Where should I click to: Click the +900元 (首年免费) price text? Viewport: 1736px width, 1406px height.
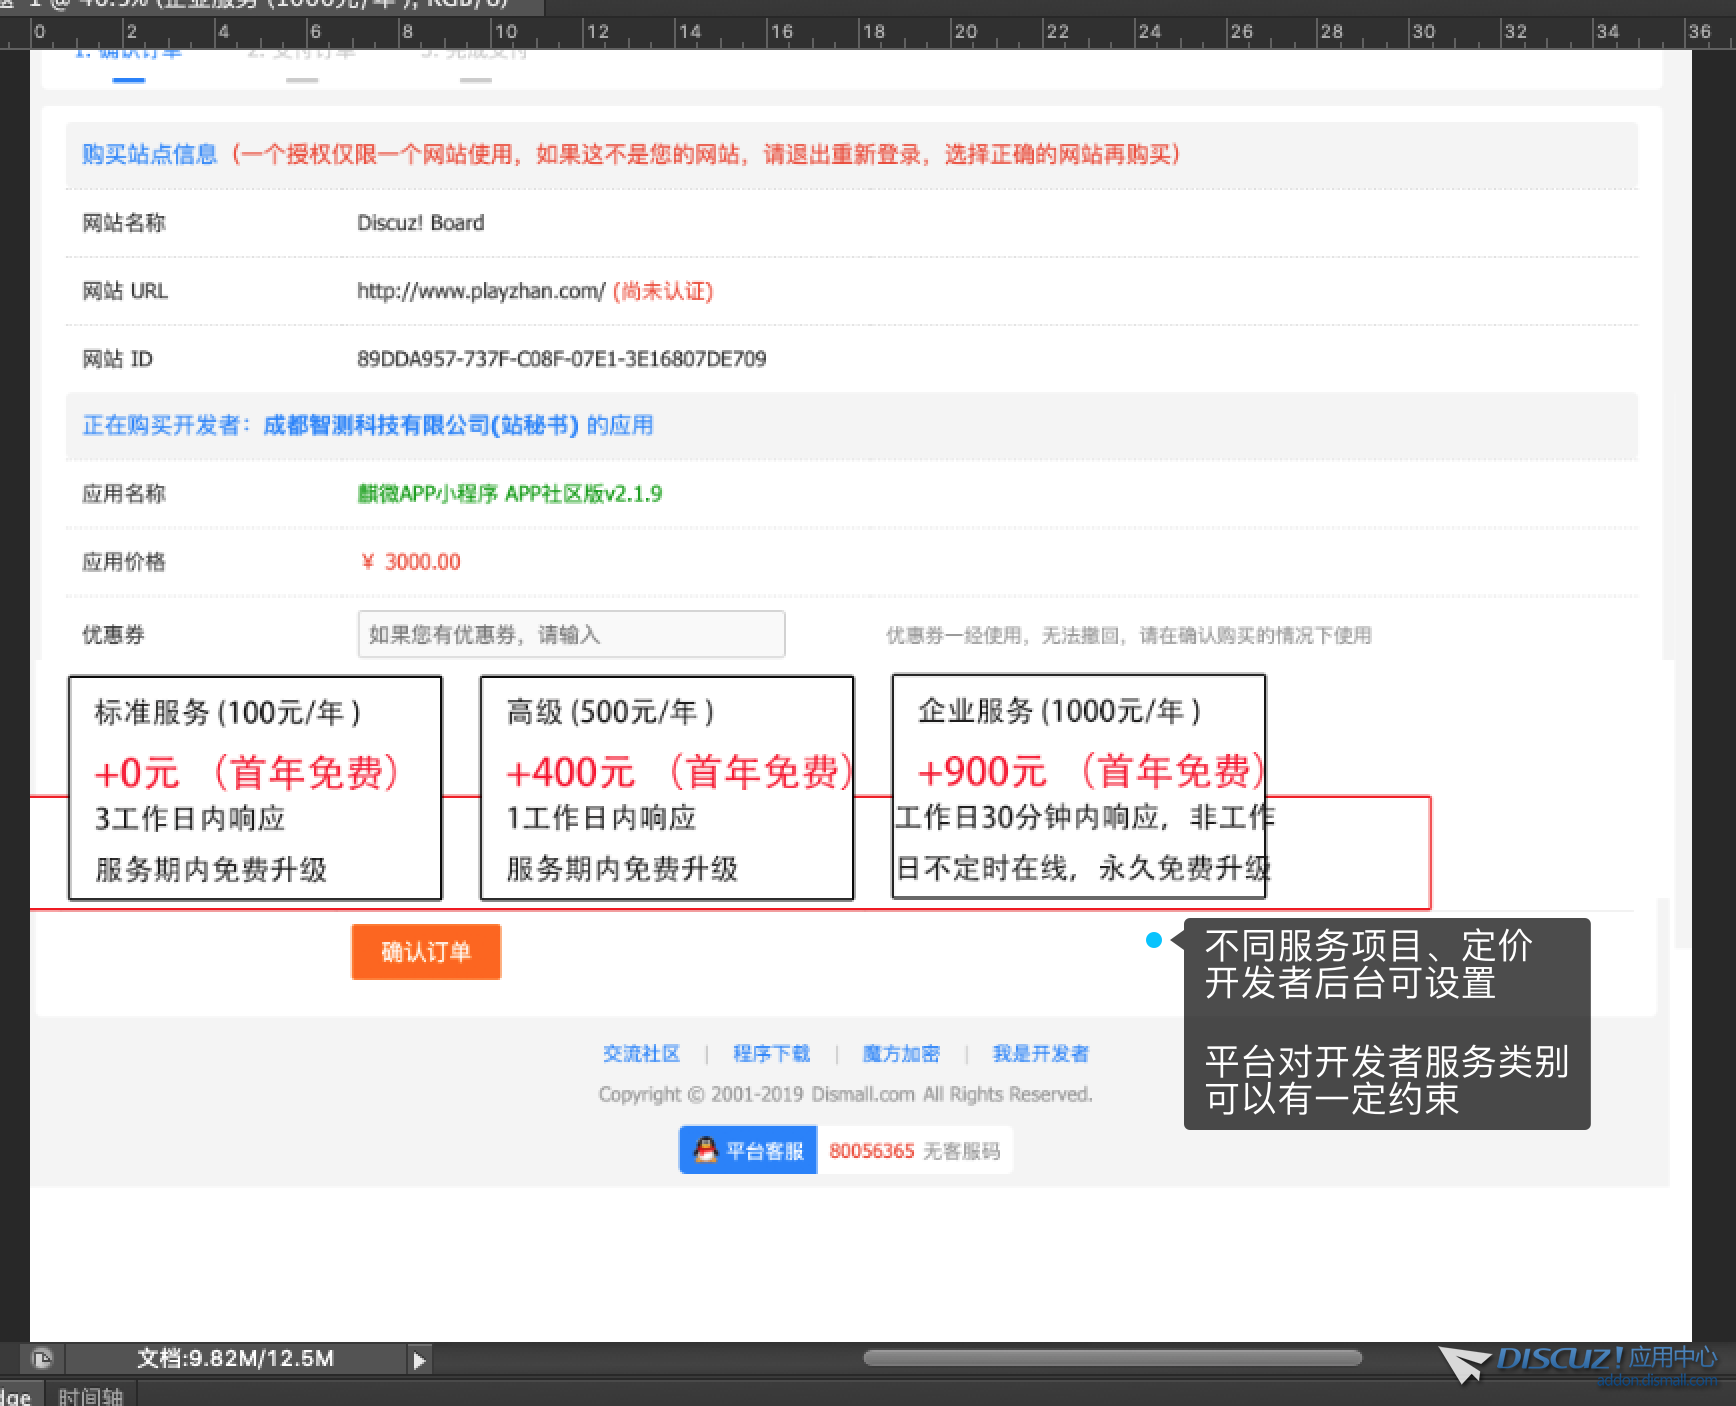[1091, 771]
